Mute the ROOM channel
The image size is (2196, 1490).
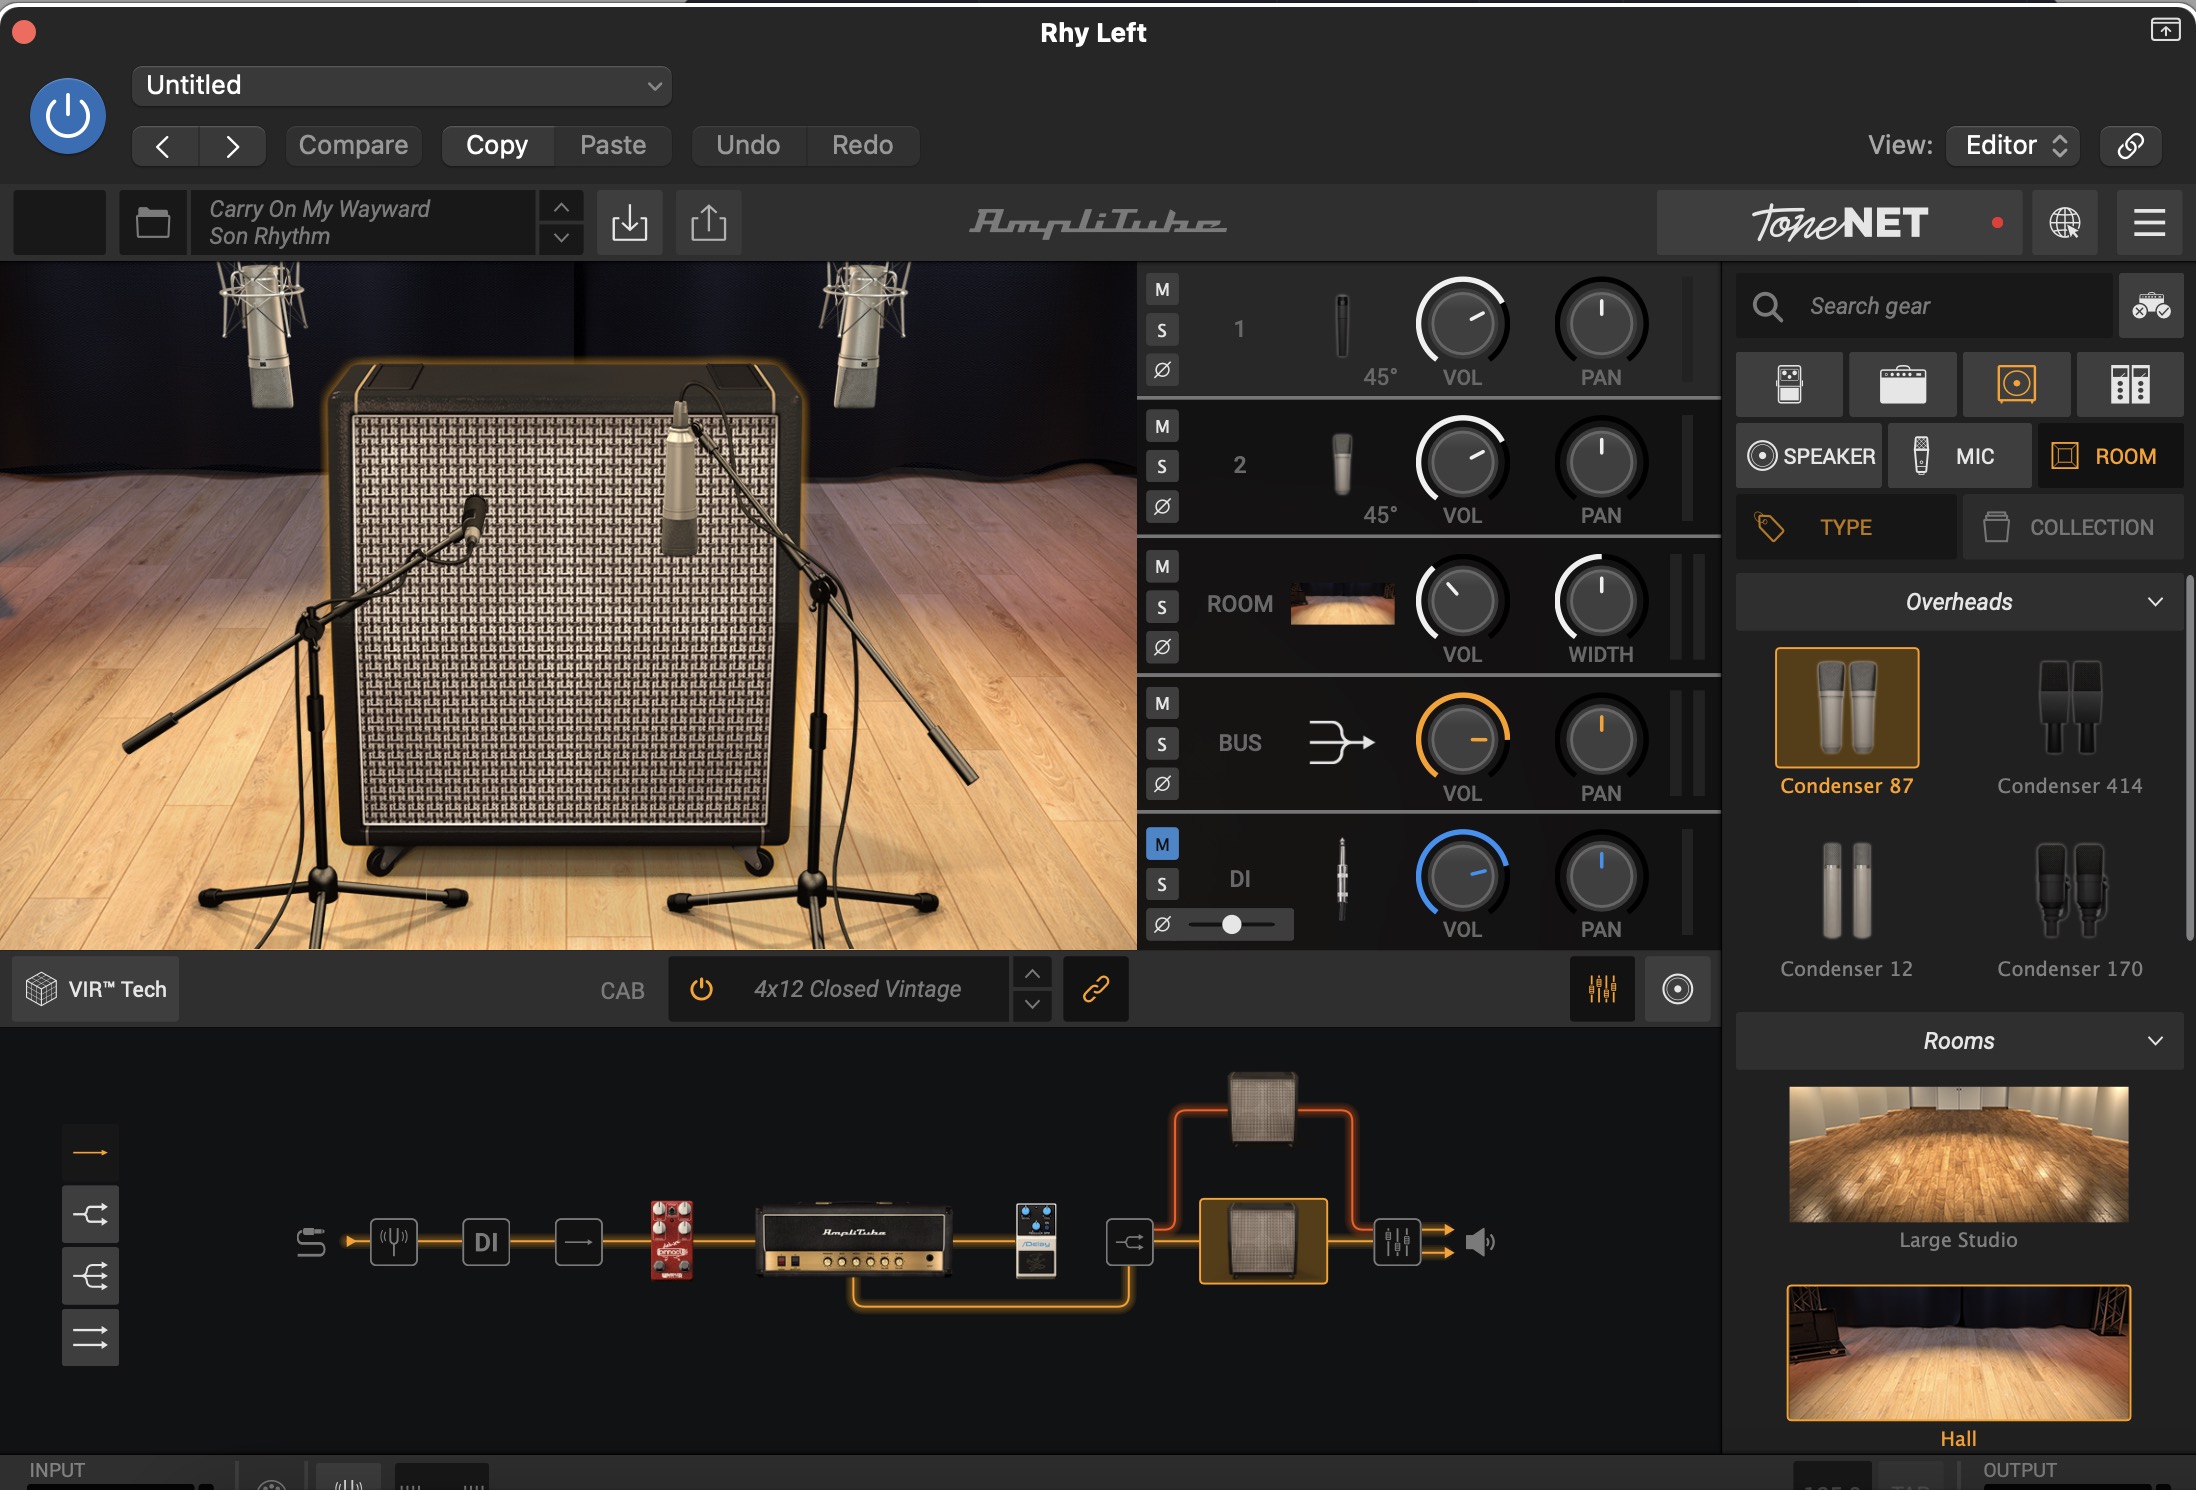pyautogui.click(x=1162, y=566)
